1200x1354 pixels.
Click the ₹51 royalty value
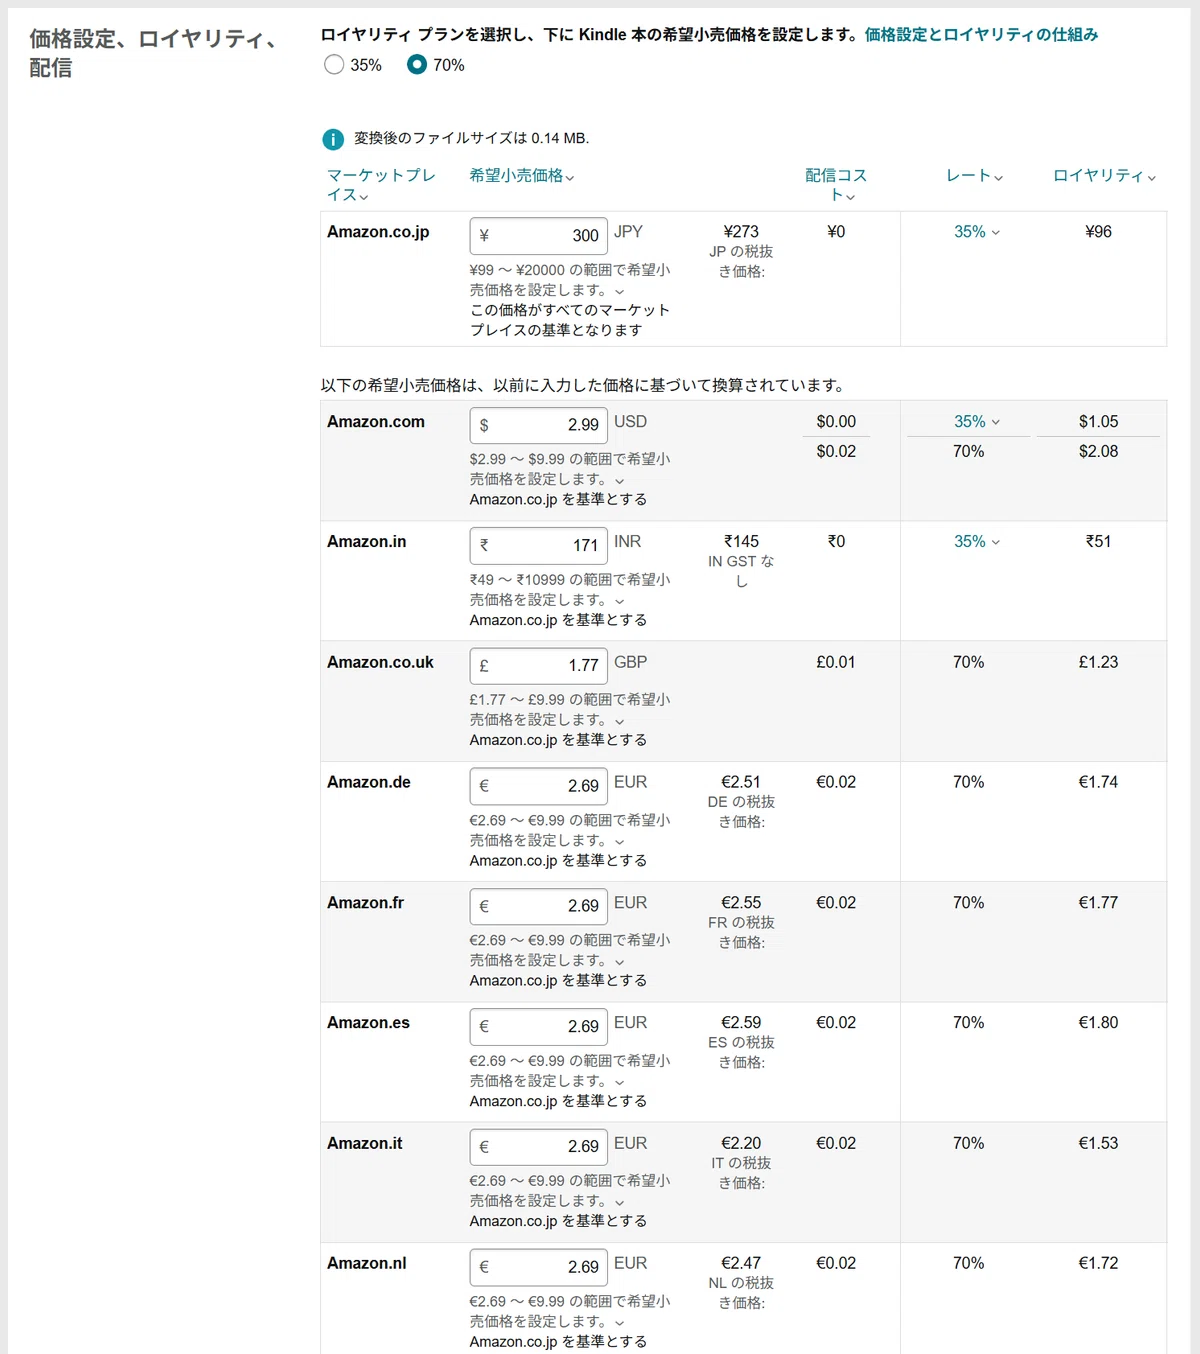point(1098,542)
